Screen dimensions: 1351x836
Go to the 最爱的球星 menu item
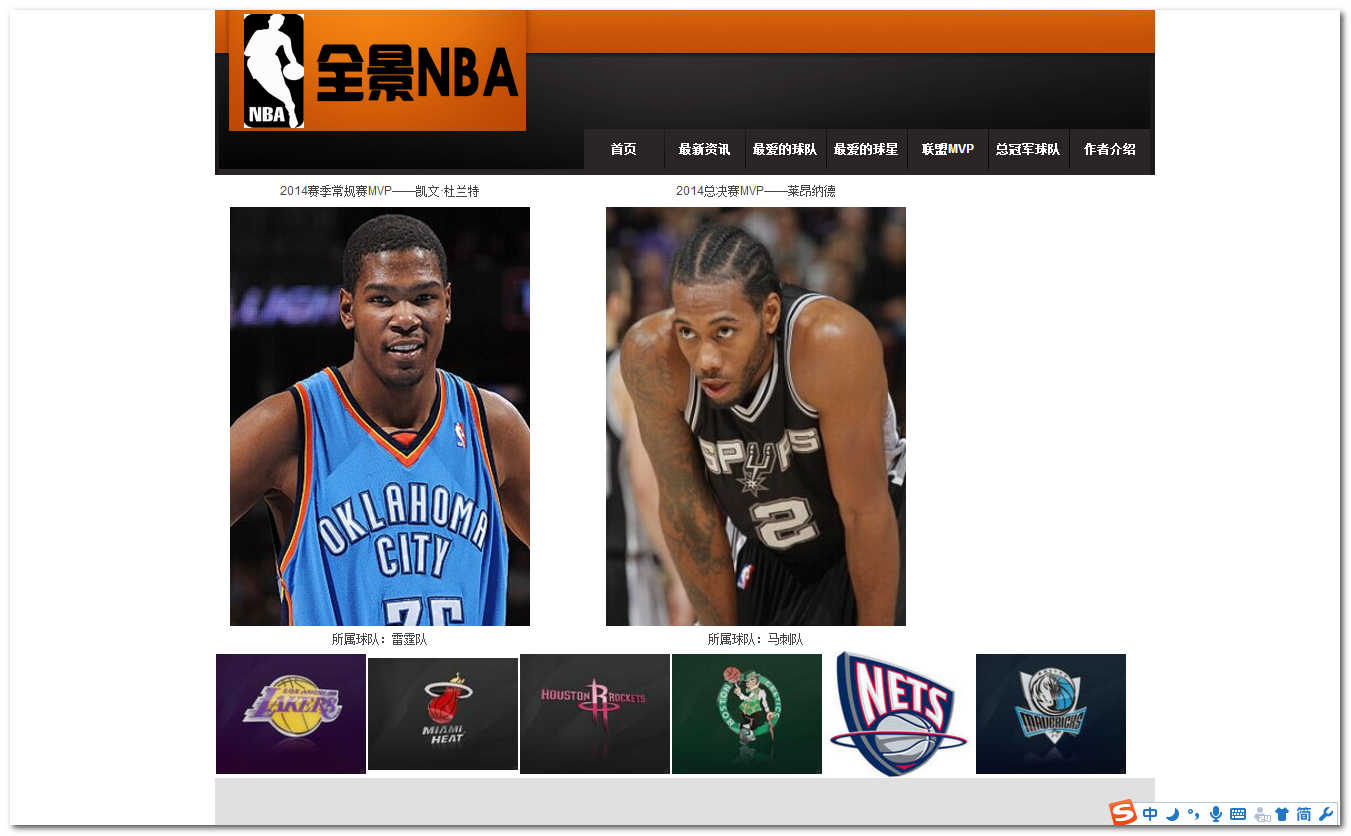coord(866,149)
